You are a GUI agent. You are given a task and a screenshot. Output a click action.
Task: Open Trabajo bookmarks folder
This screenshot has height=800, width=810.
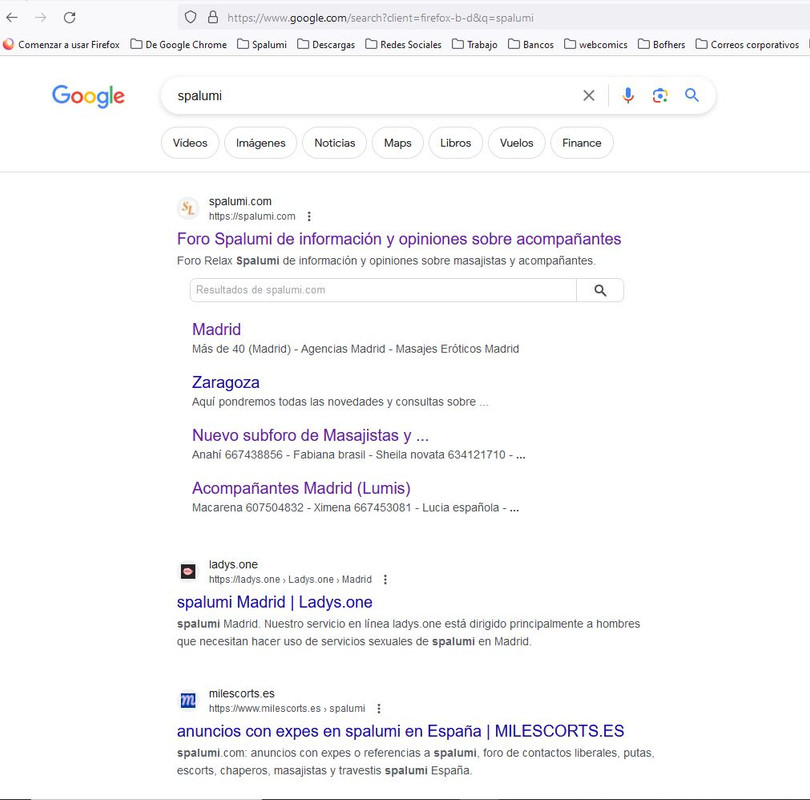click(x=475, y=44)
